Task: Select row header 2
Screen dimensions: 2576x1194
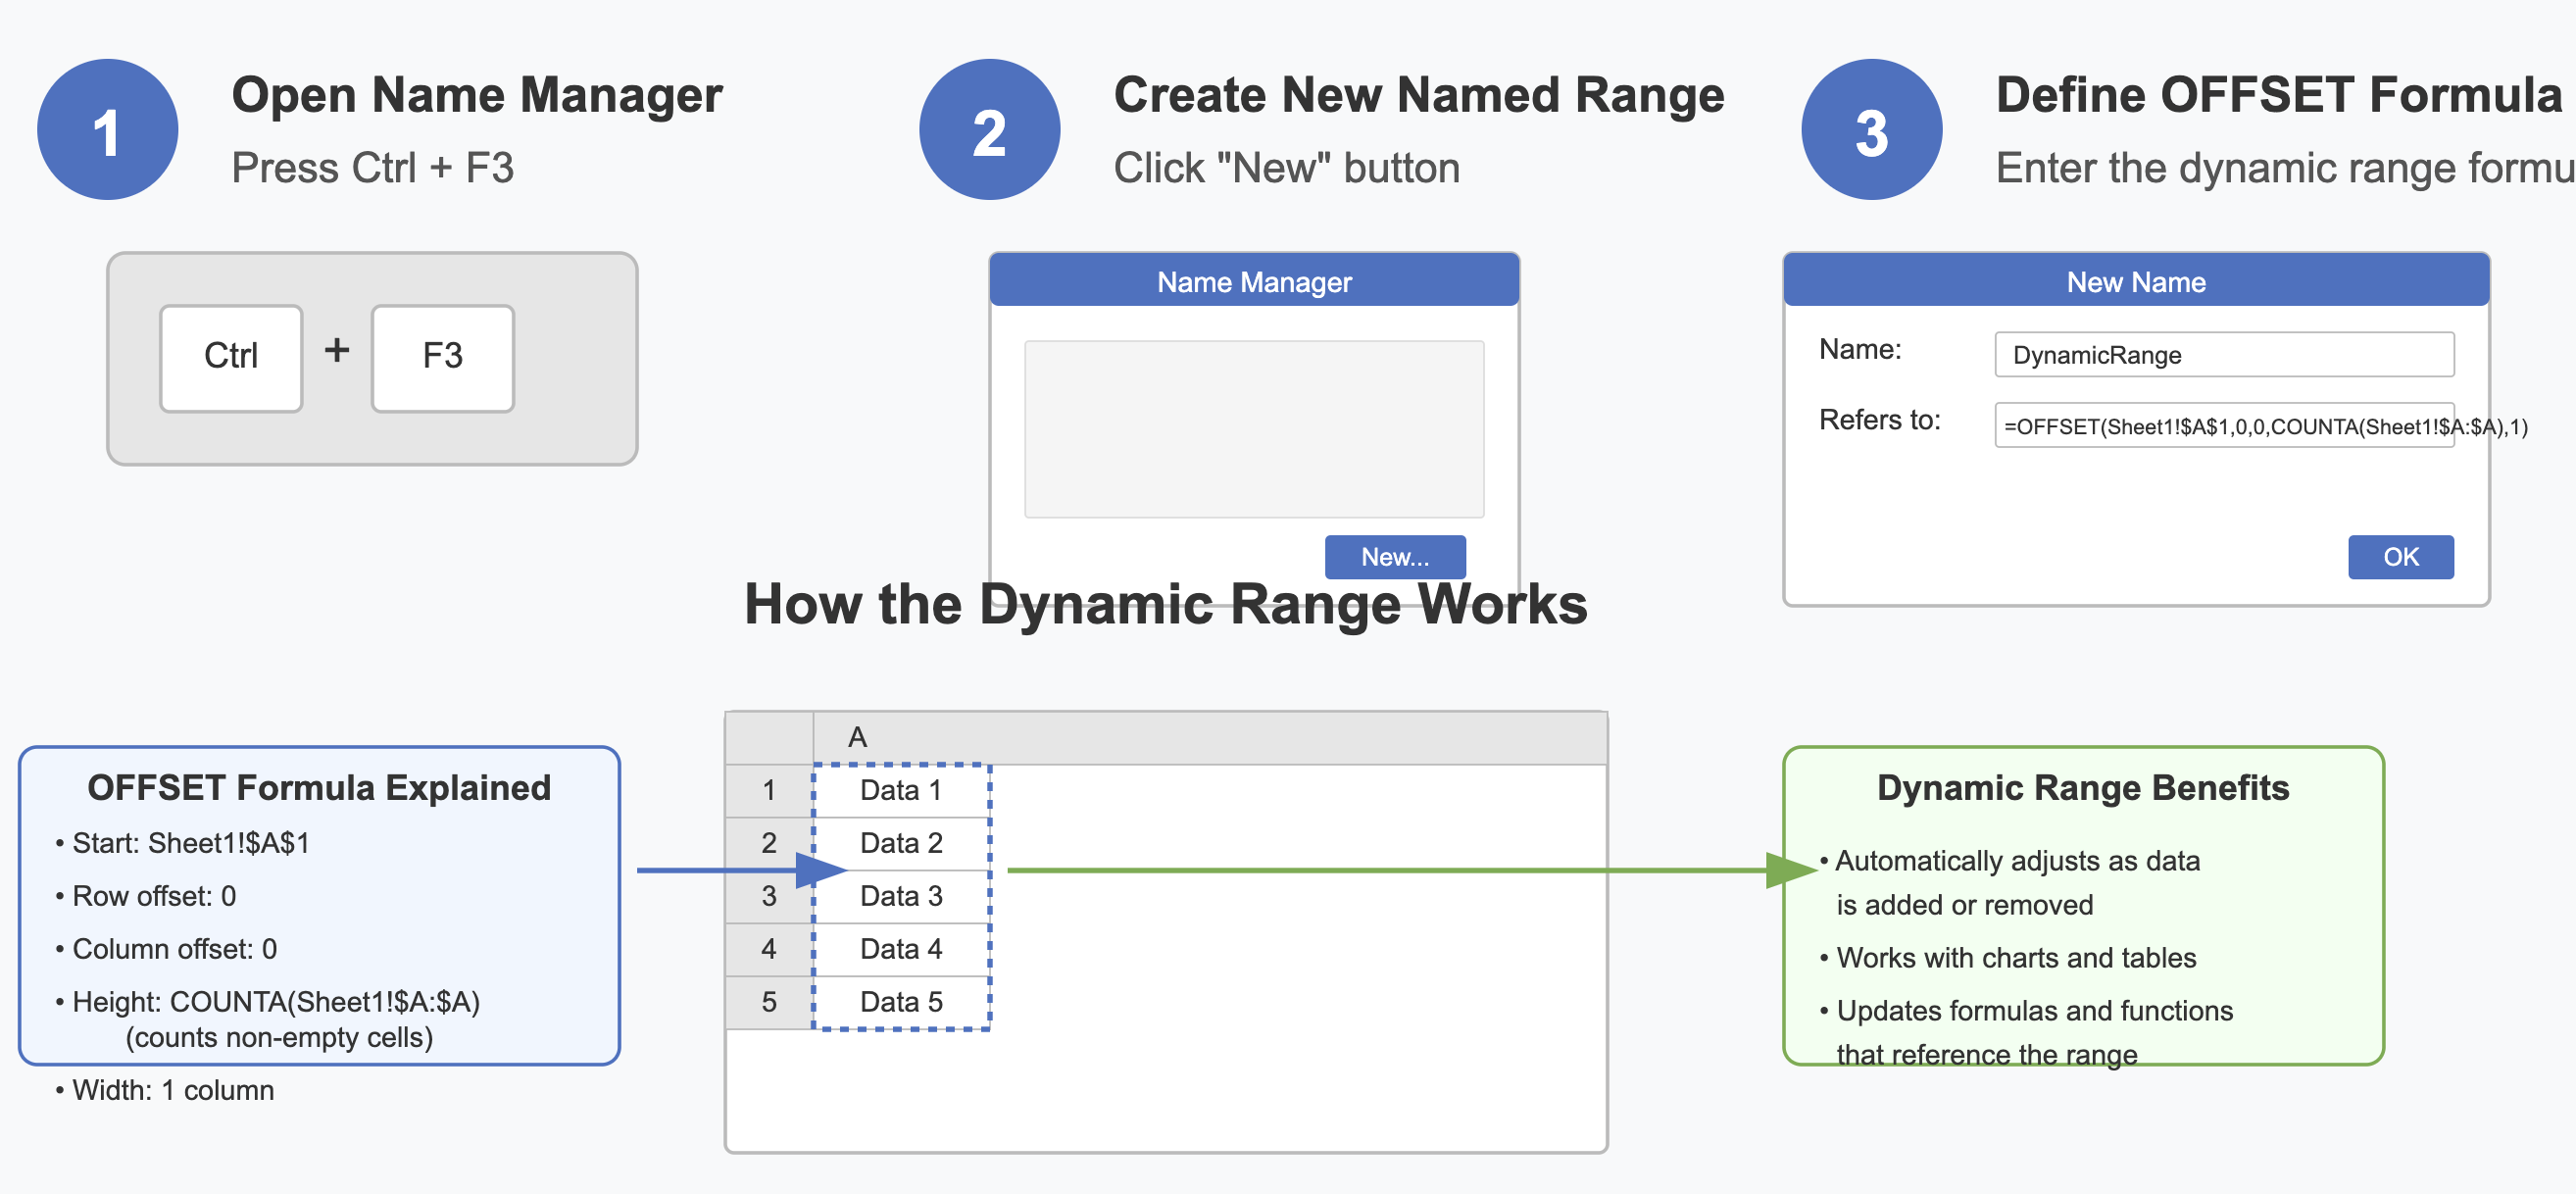Action: [x=769, y=844]
